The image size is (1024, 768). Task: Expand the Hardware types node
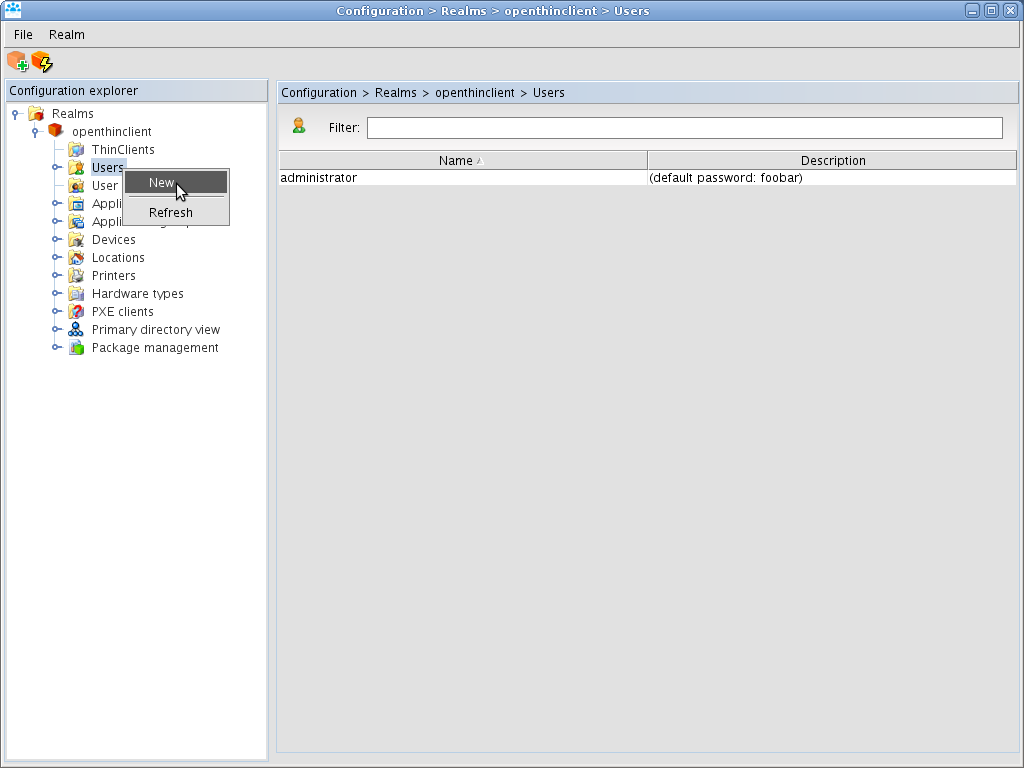(x=57, y=294)
